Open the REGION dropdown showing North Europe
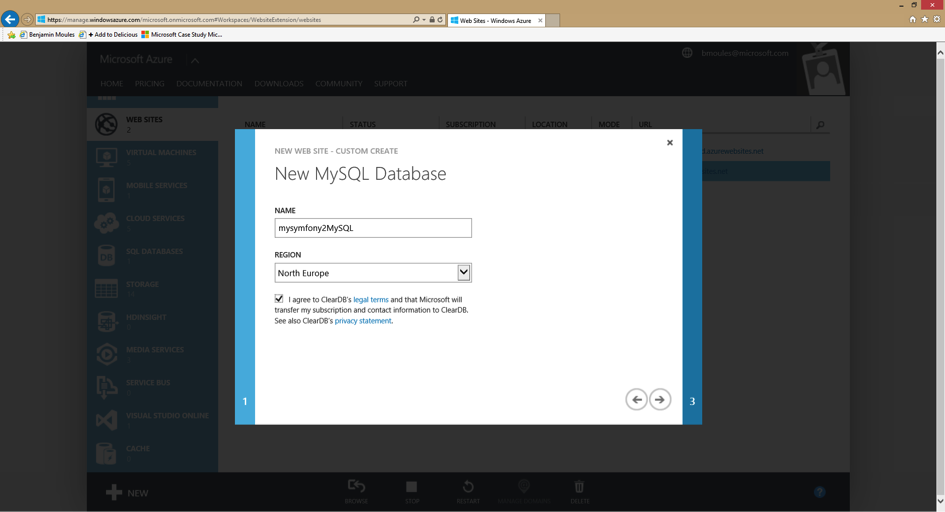945x512 pixels. (373, 273)
